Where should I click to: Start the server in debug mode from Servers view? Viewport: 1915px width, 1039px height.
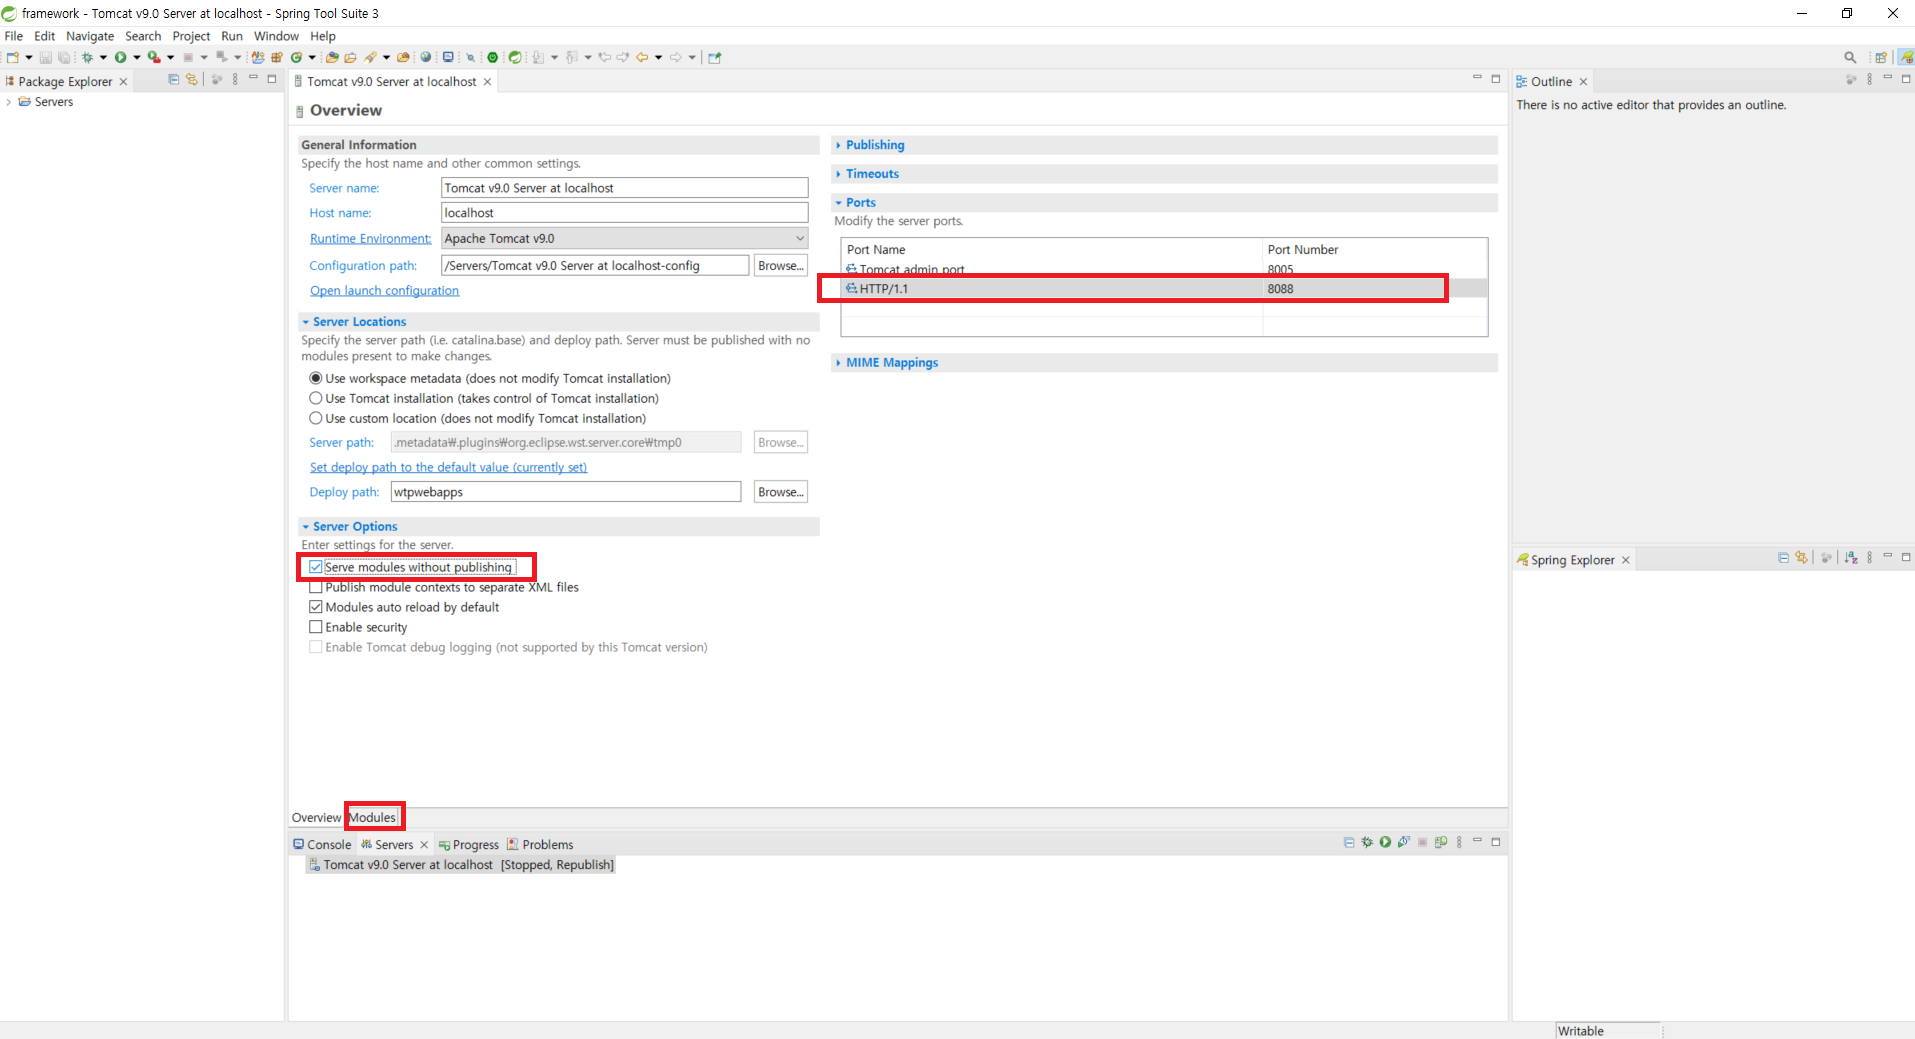click(x=1367, y=842)
